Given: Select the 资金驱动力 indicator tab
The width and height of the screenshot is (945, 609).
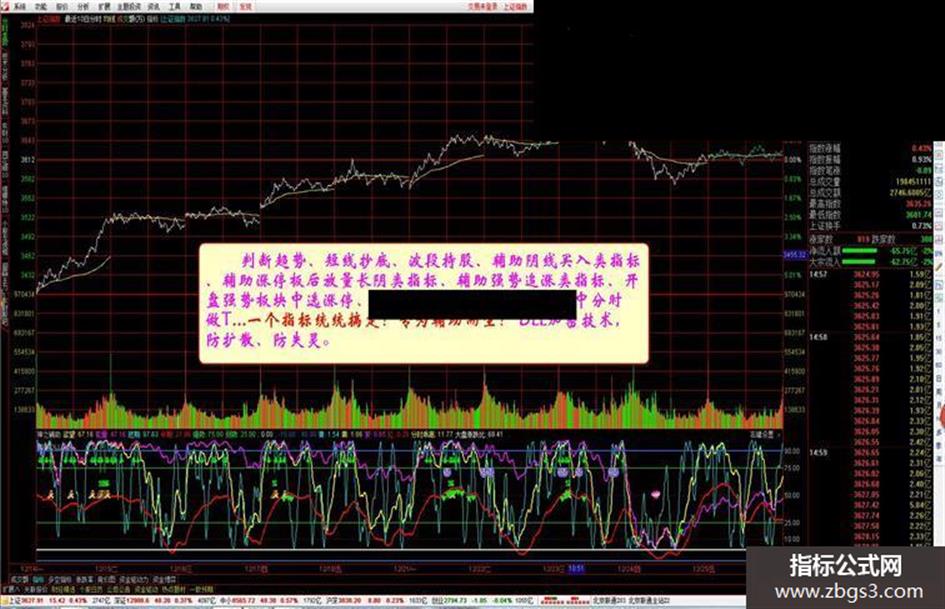Looking at the screenshot, I should tap(133, 579).
